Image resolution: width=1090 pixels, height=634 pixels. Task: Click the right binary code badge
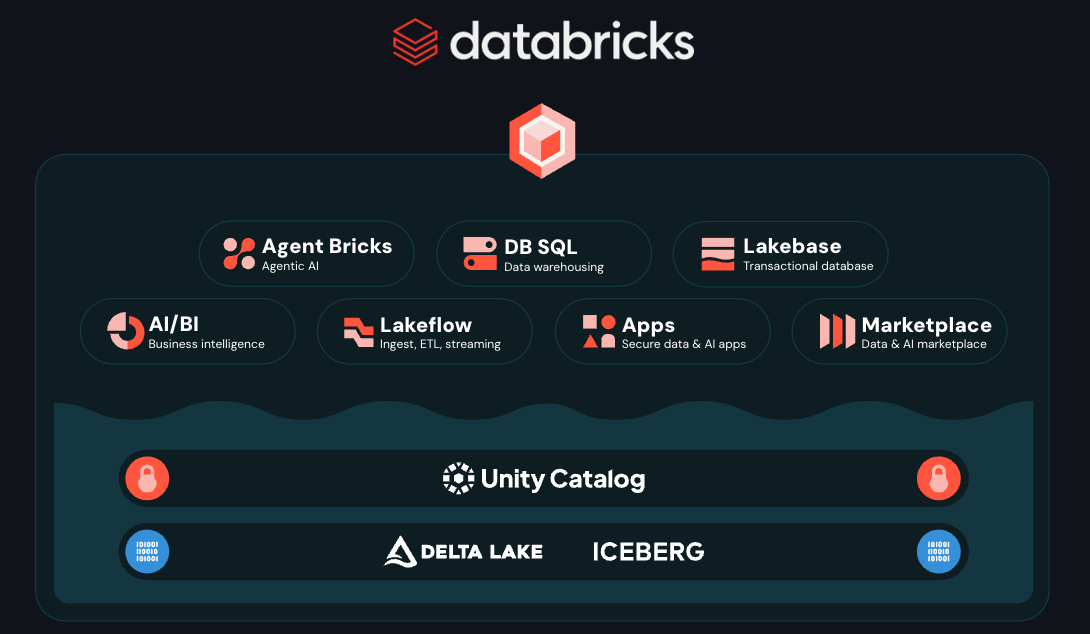pyautogui.click(x=938, y=551)
